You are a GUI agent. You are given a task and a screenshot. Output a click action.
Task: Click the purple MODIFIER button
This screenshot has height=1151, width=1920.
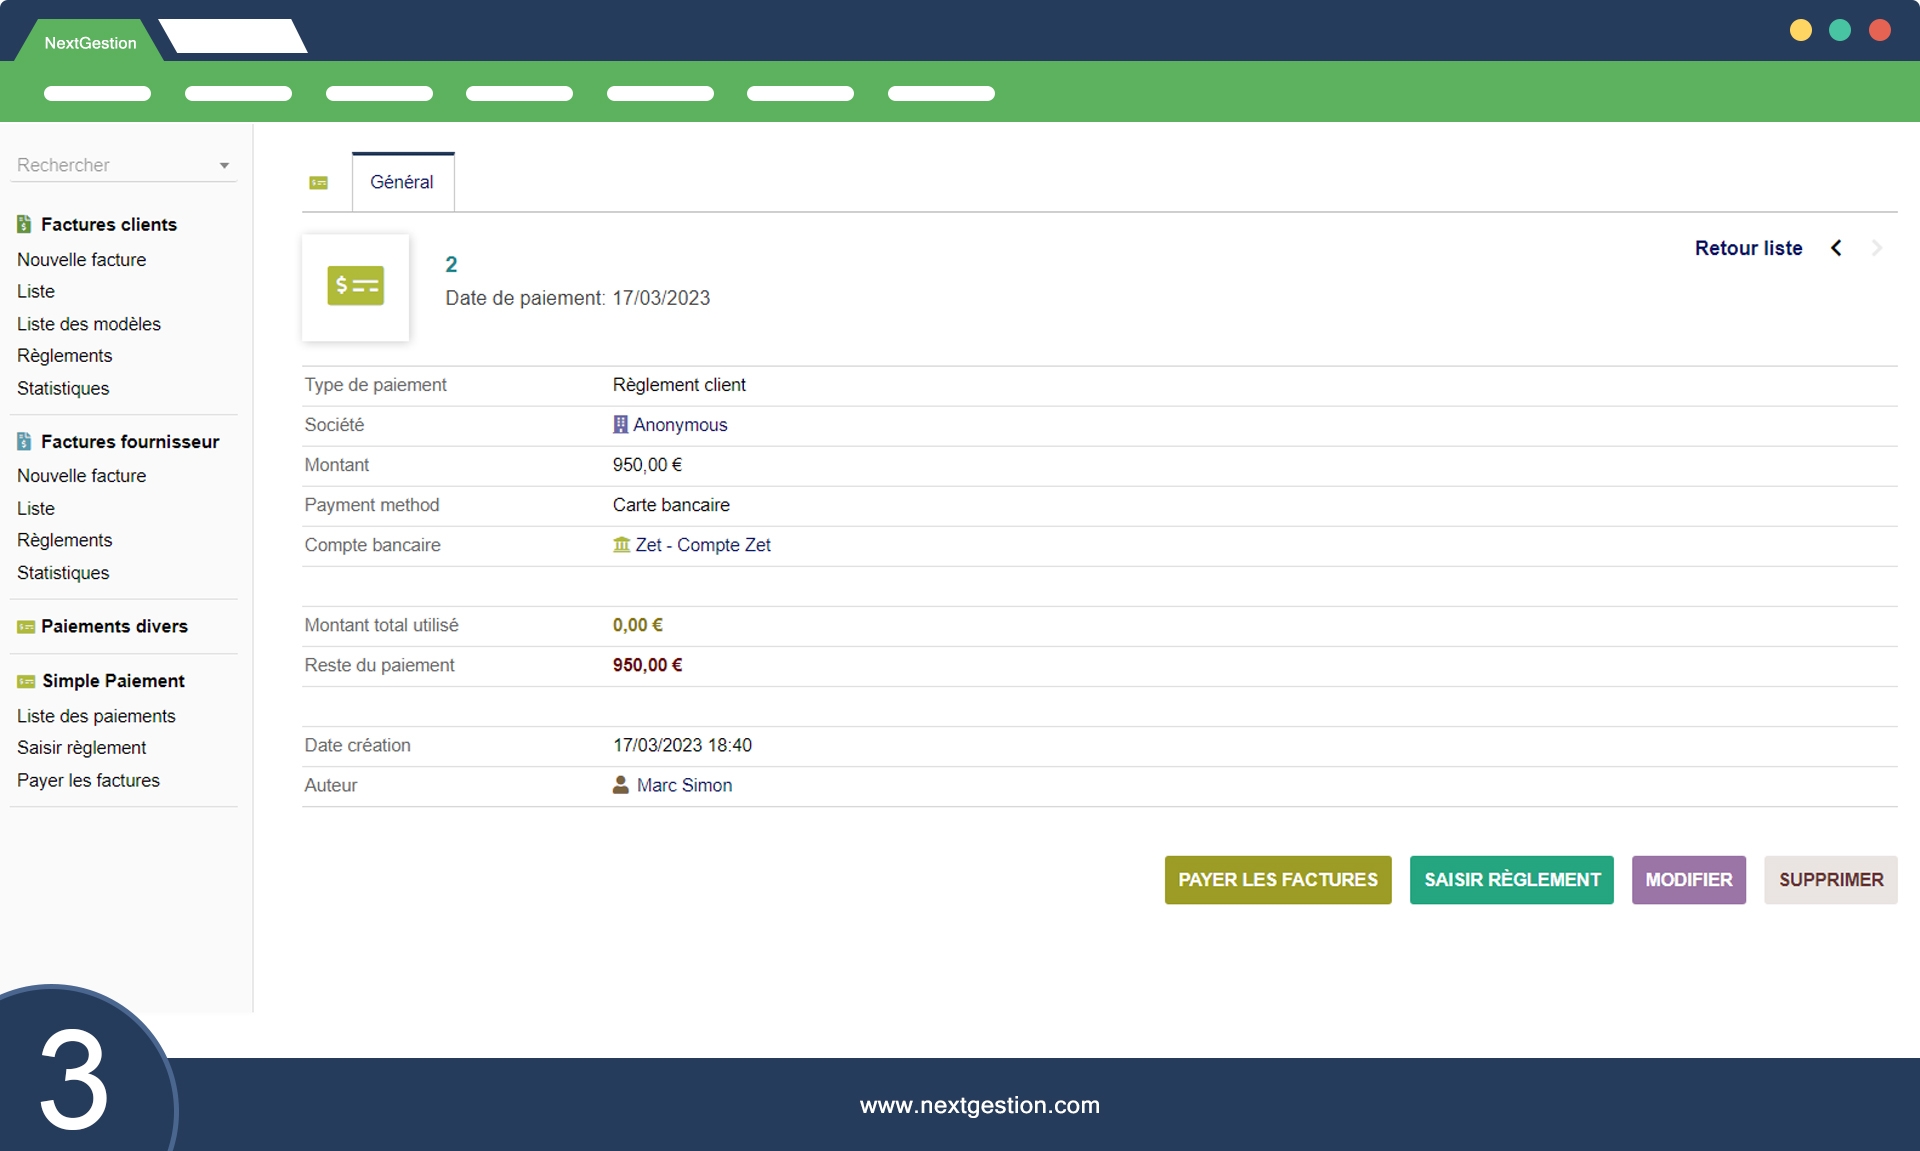click(x=1688, y=880)
